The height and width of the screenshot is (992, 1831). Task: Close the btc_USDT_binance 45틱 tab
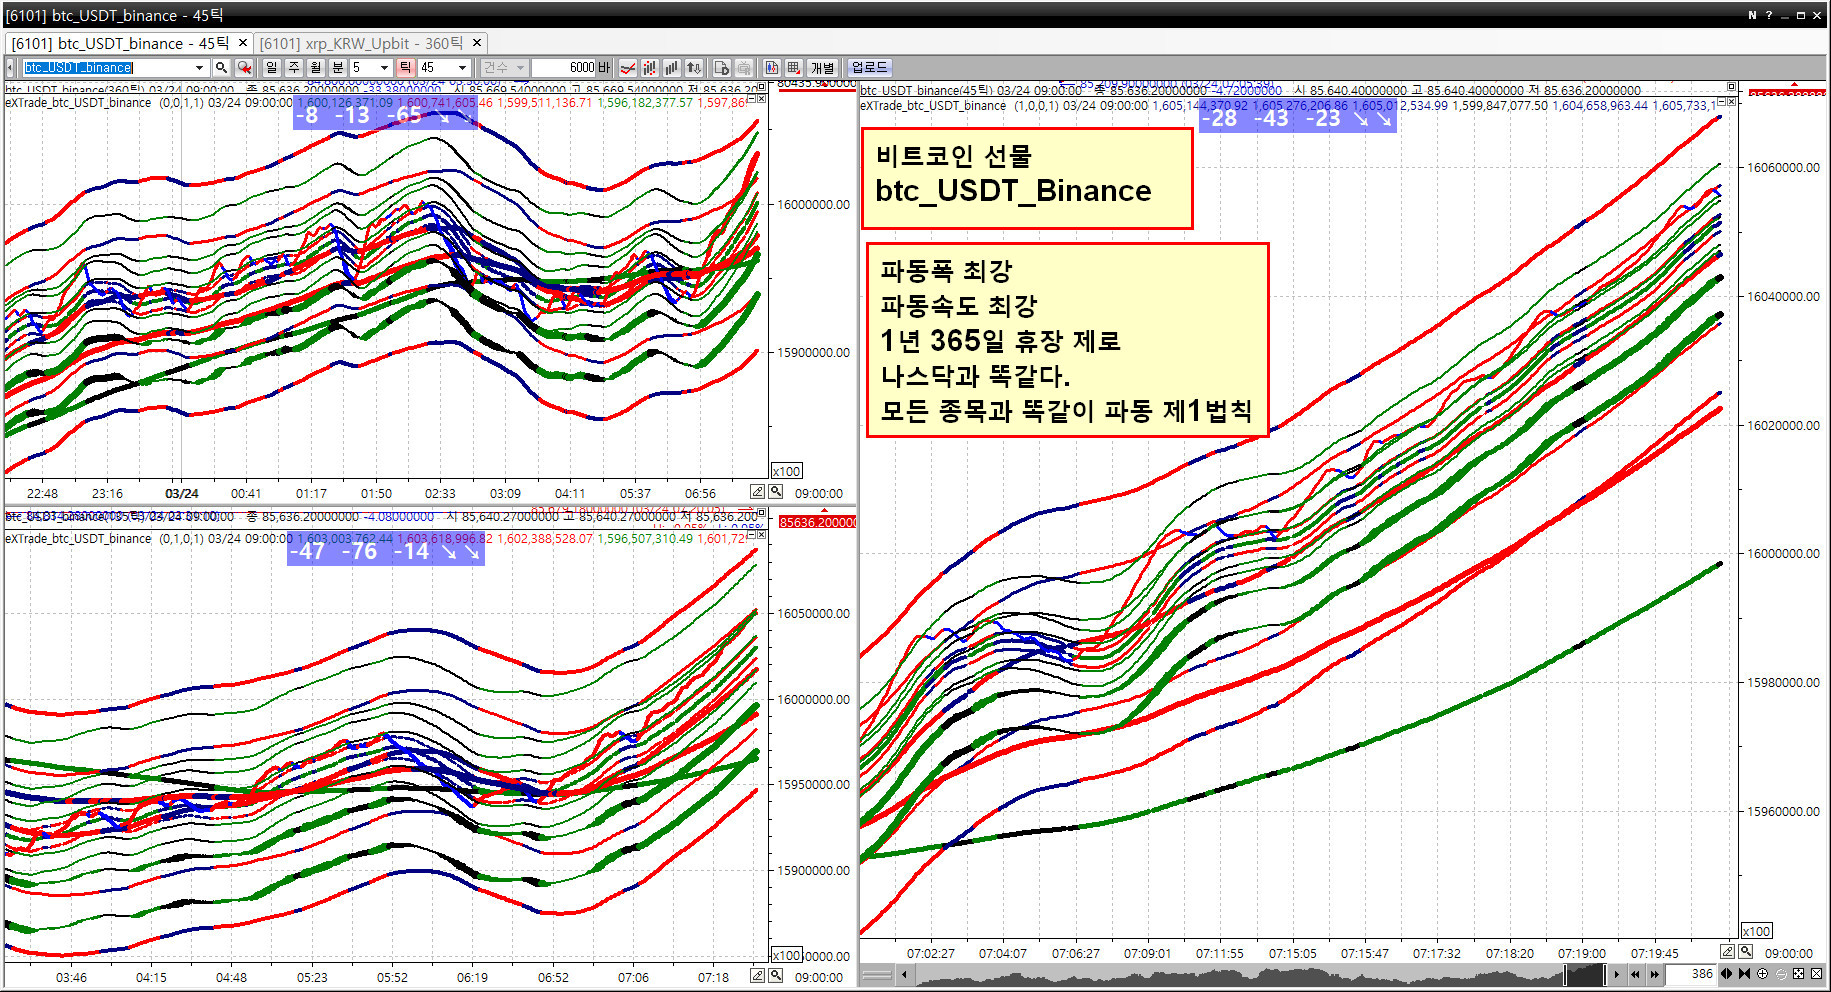point(242,43)
